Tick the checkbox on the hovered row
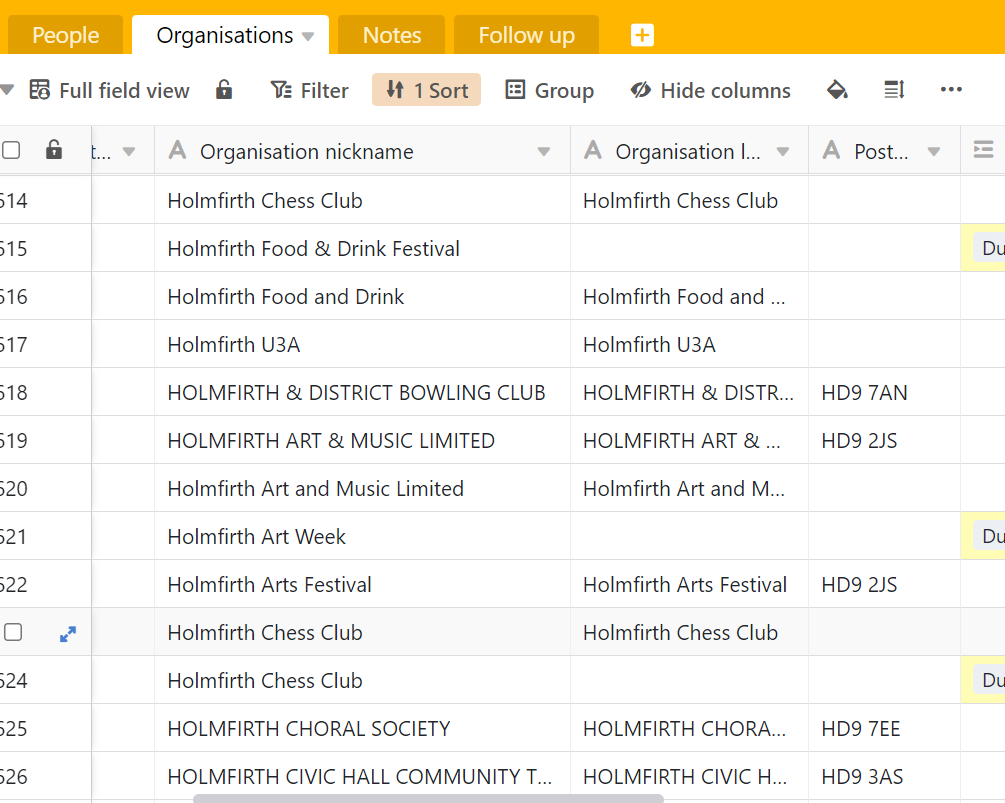The height and width of the screenshot is (803, 1005). pos(13,632)
